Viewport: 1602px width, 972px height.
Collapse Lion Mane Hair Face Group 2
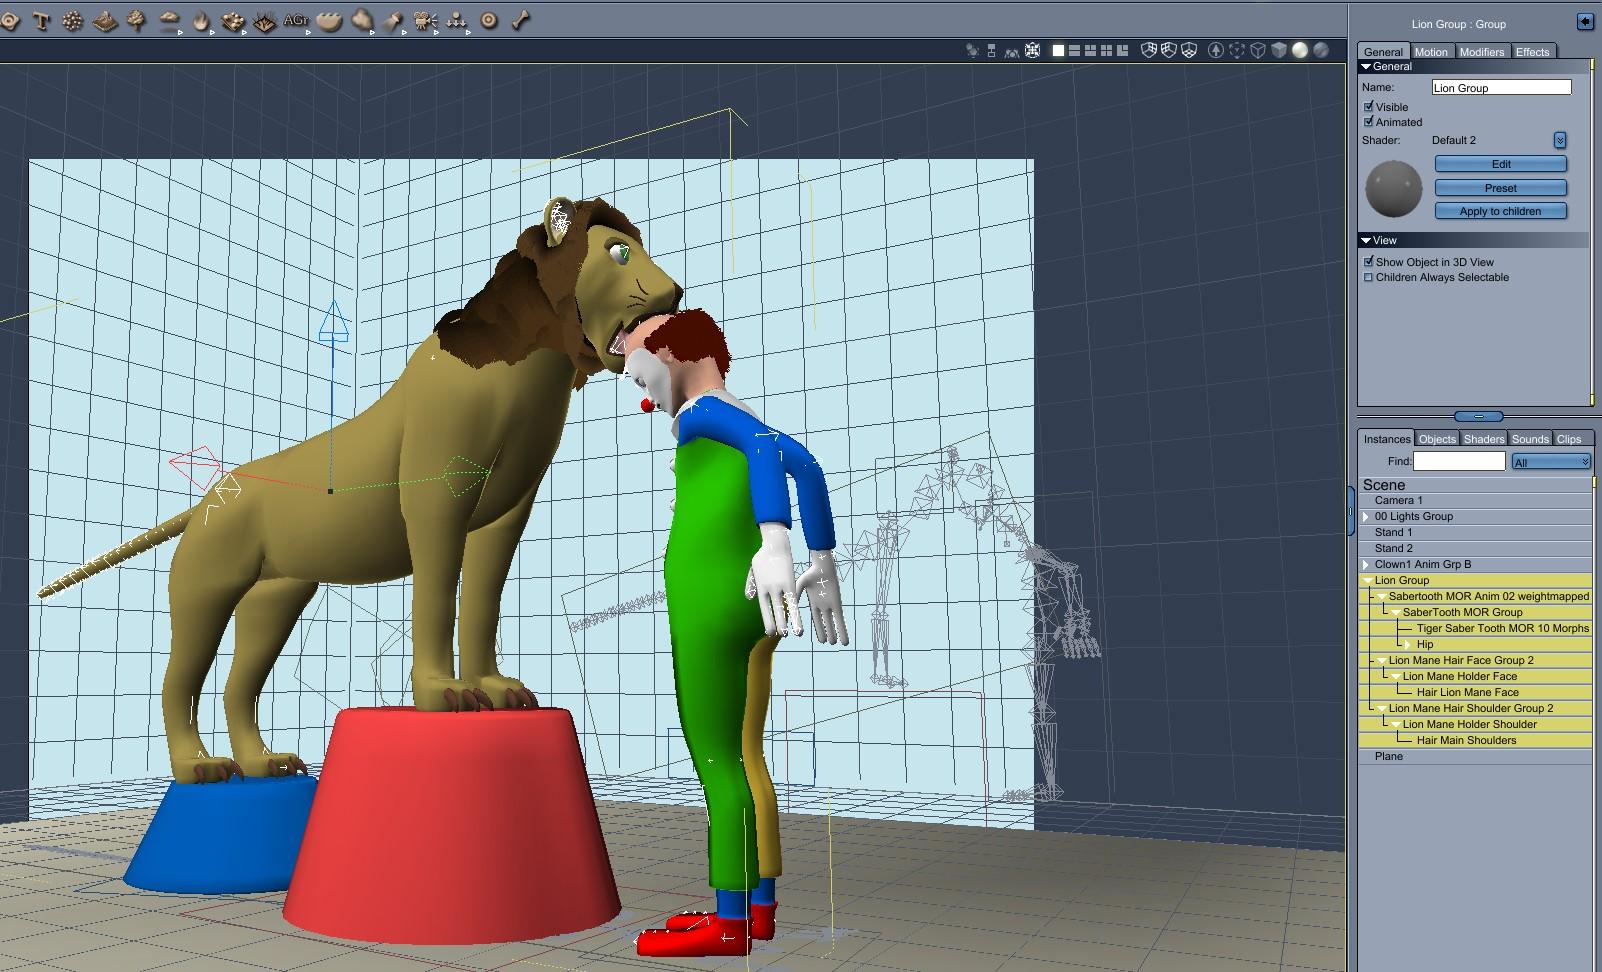[x=1381, y=661]
